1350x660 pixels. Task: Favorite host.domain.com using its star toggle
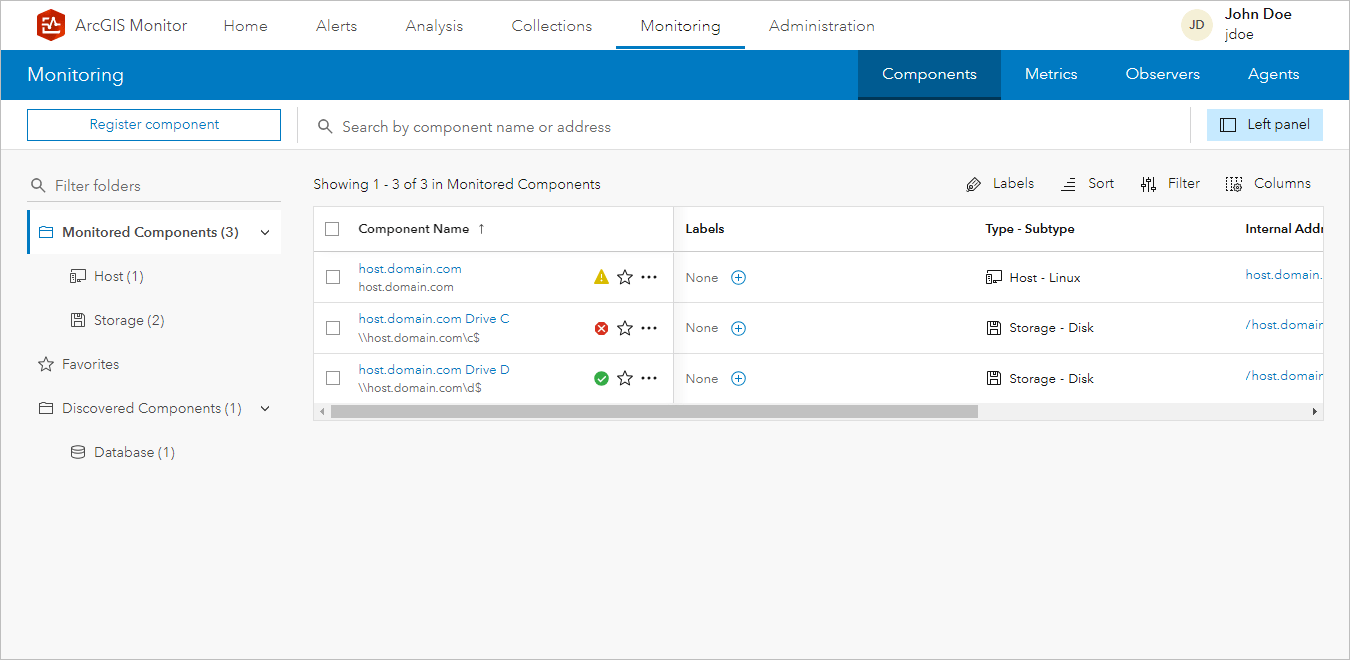(x=625, y=276)
